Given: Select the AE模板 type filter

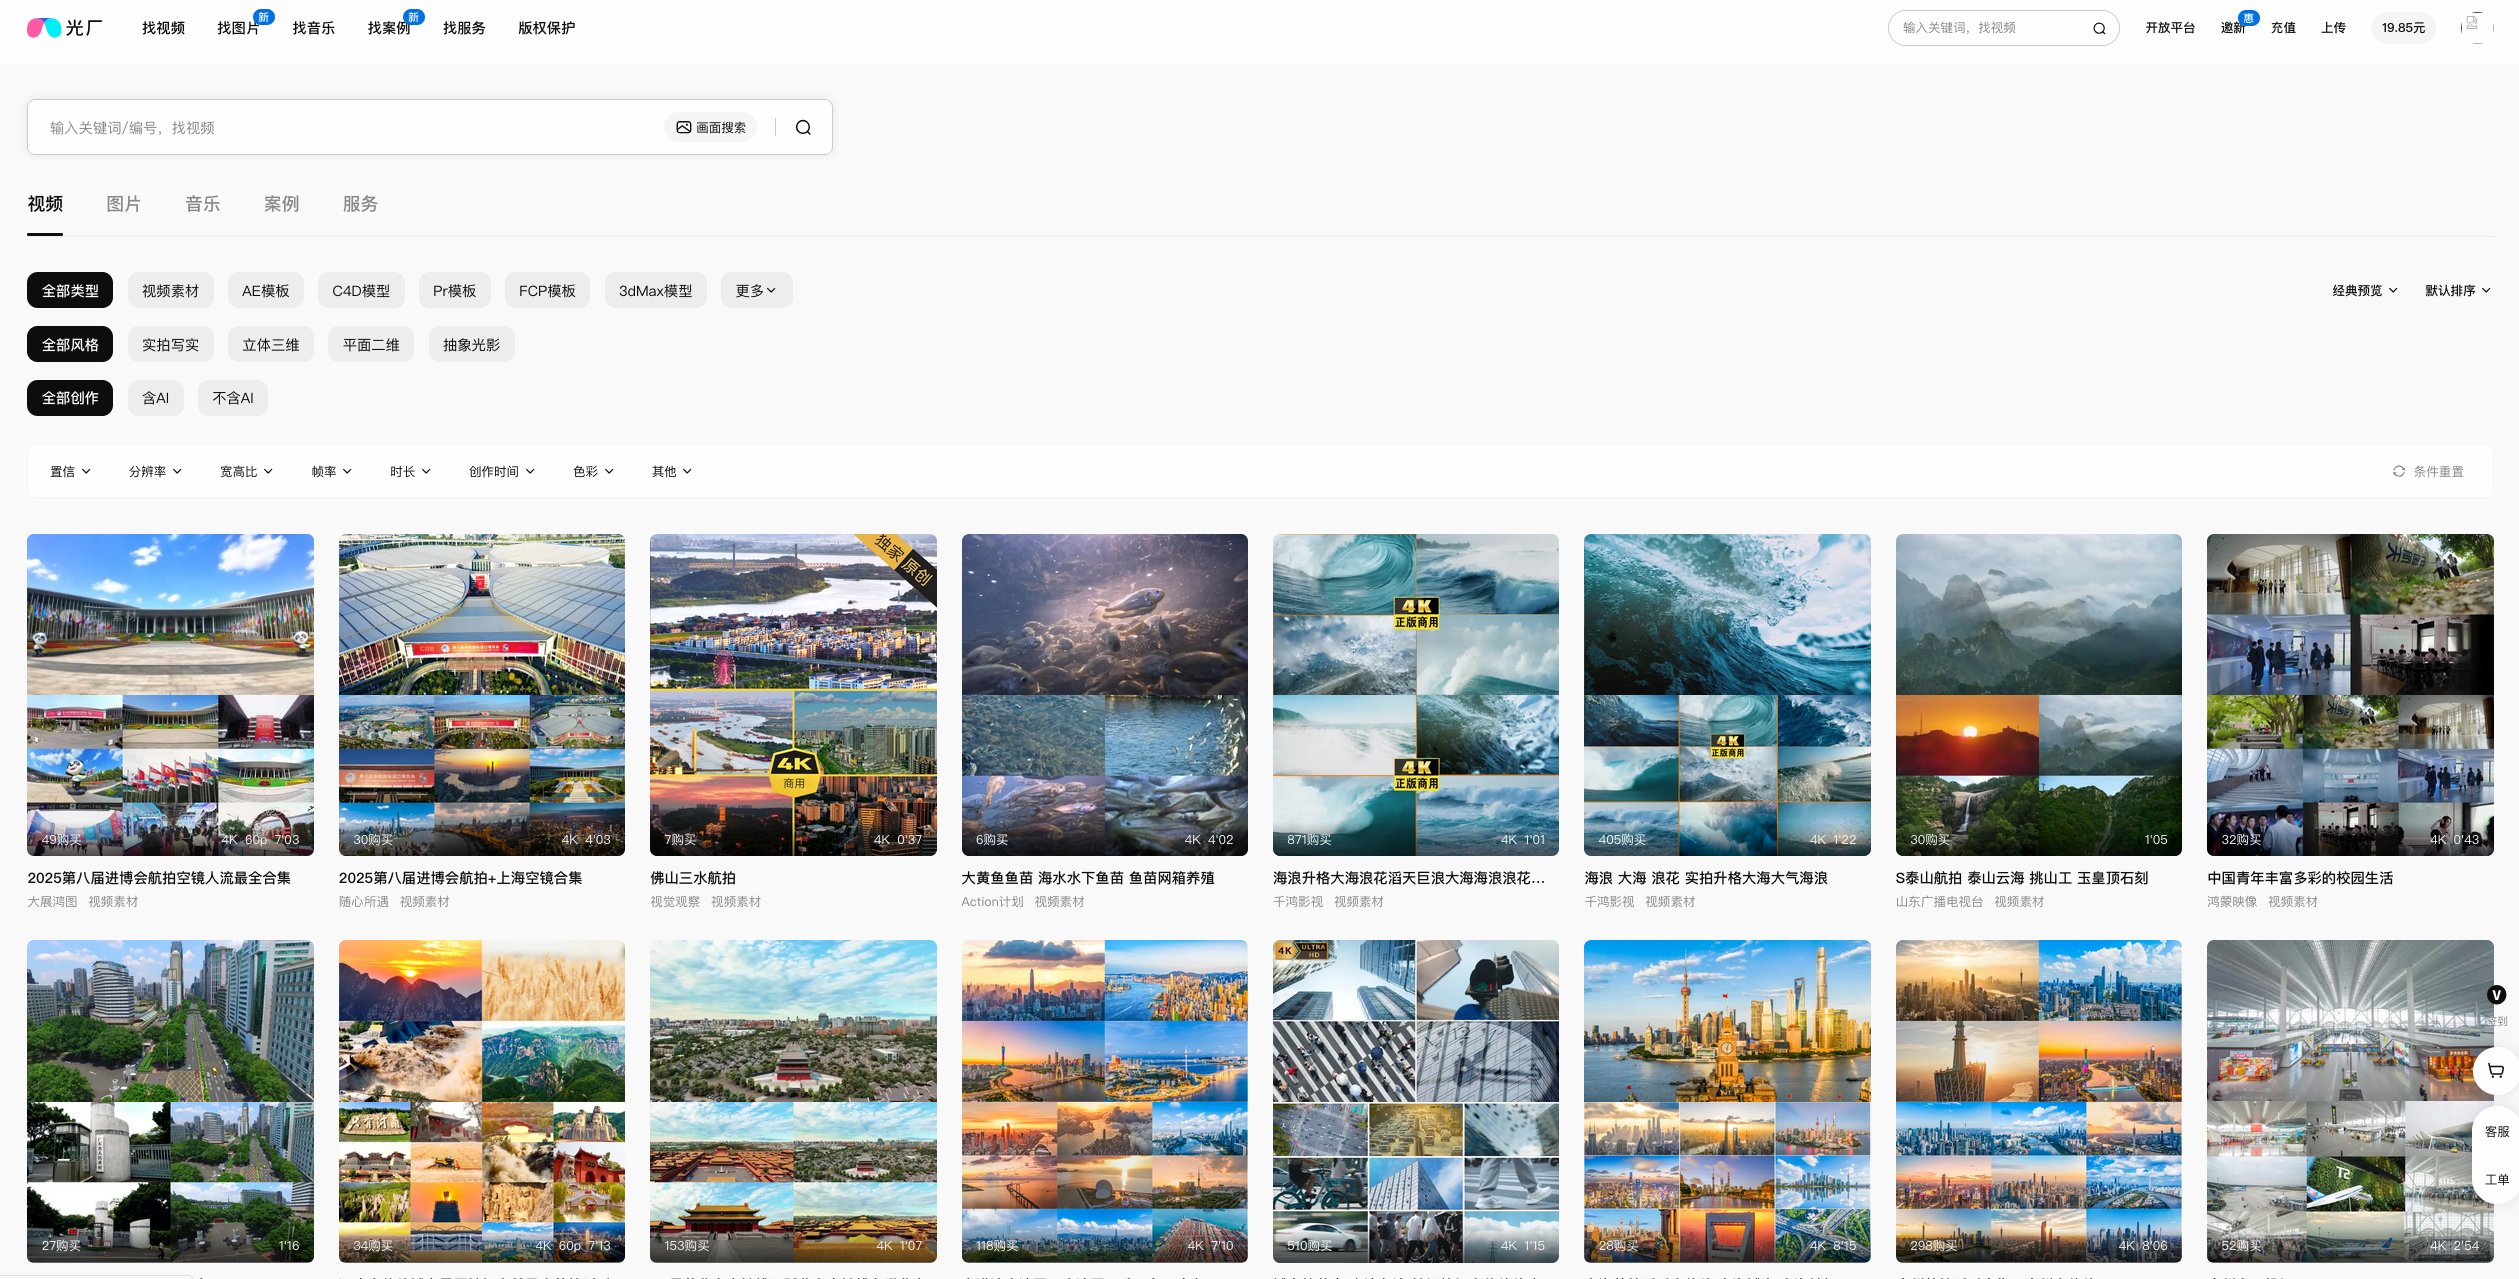Looking at the screenshot, I should [x=265, y=291].
